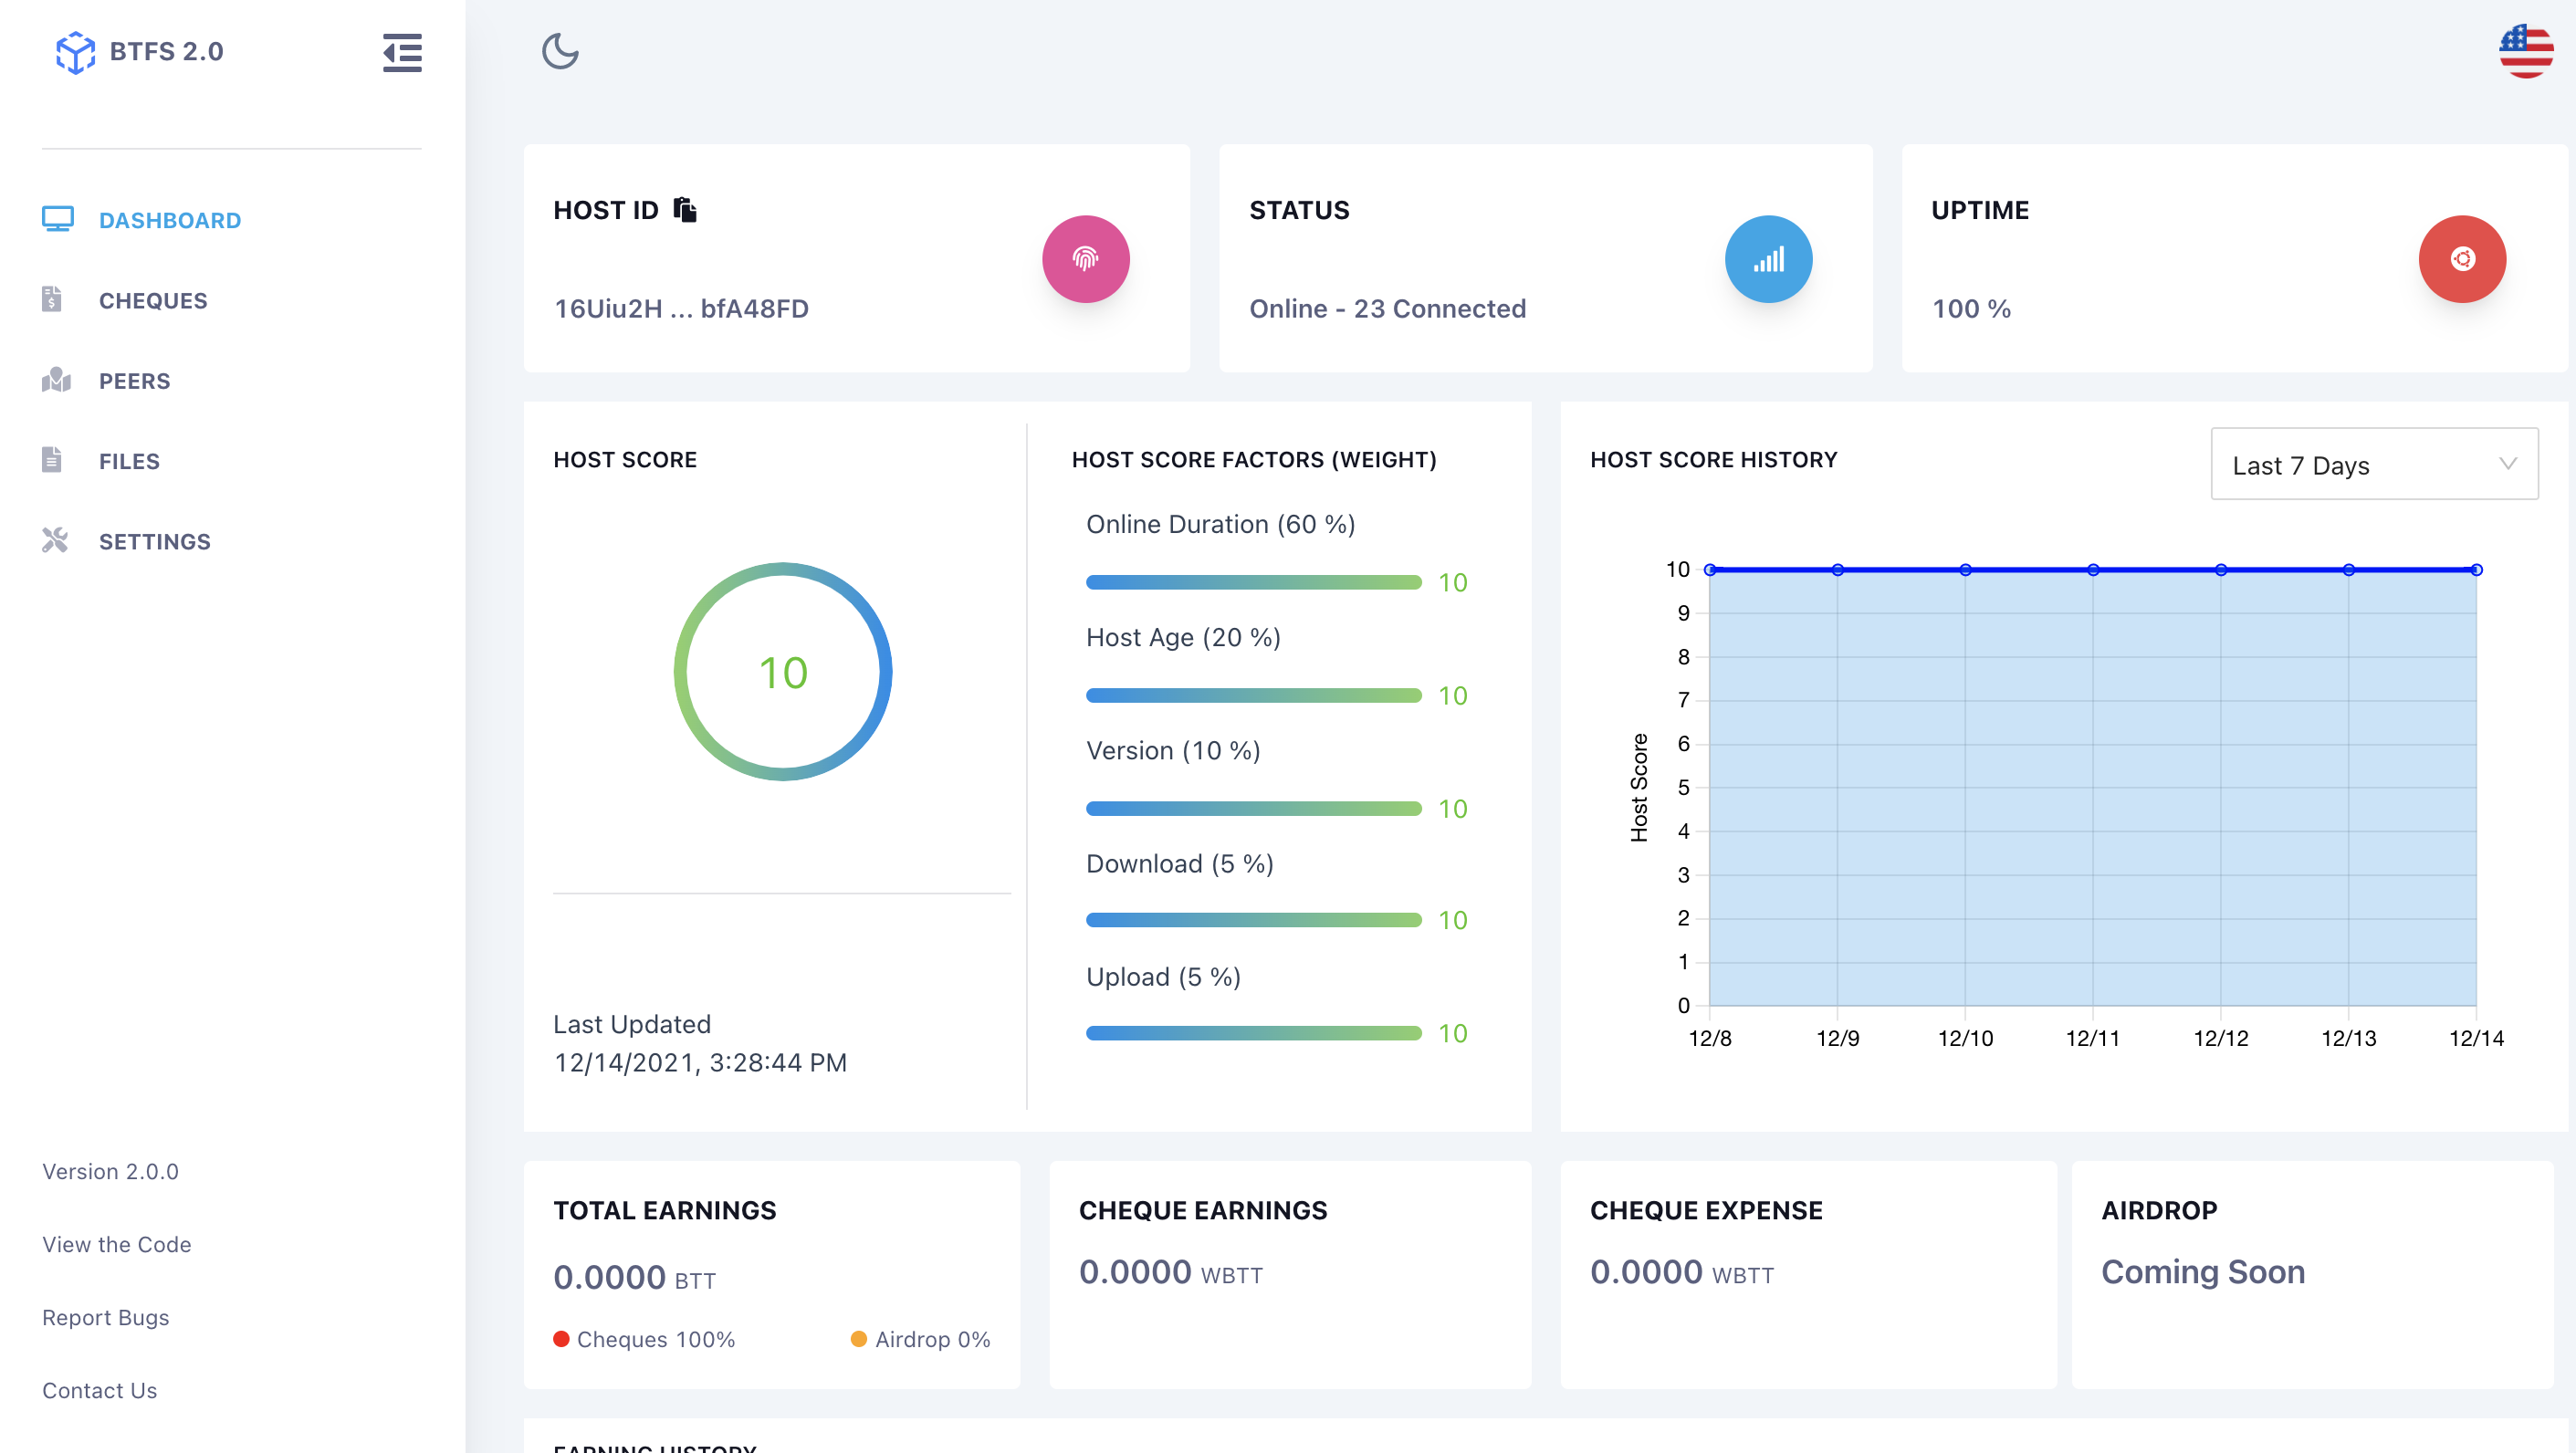Click the Online Duration score bar
This screenshot has height=1453, width=2576.
tap(1253, 582)
